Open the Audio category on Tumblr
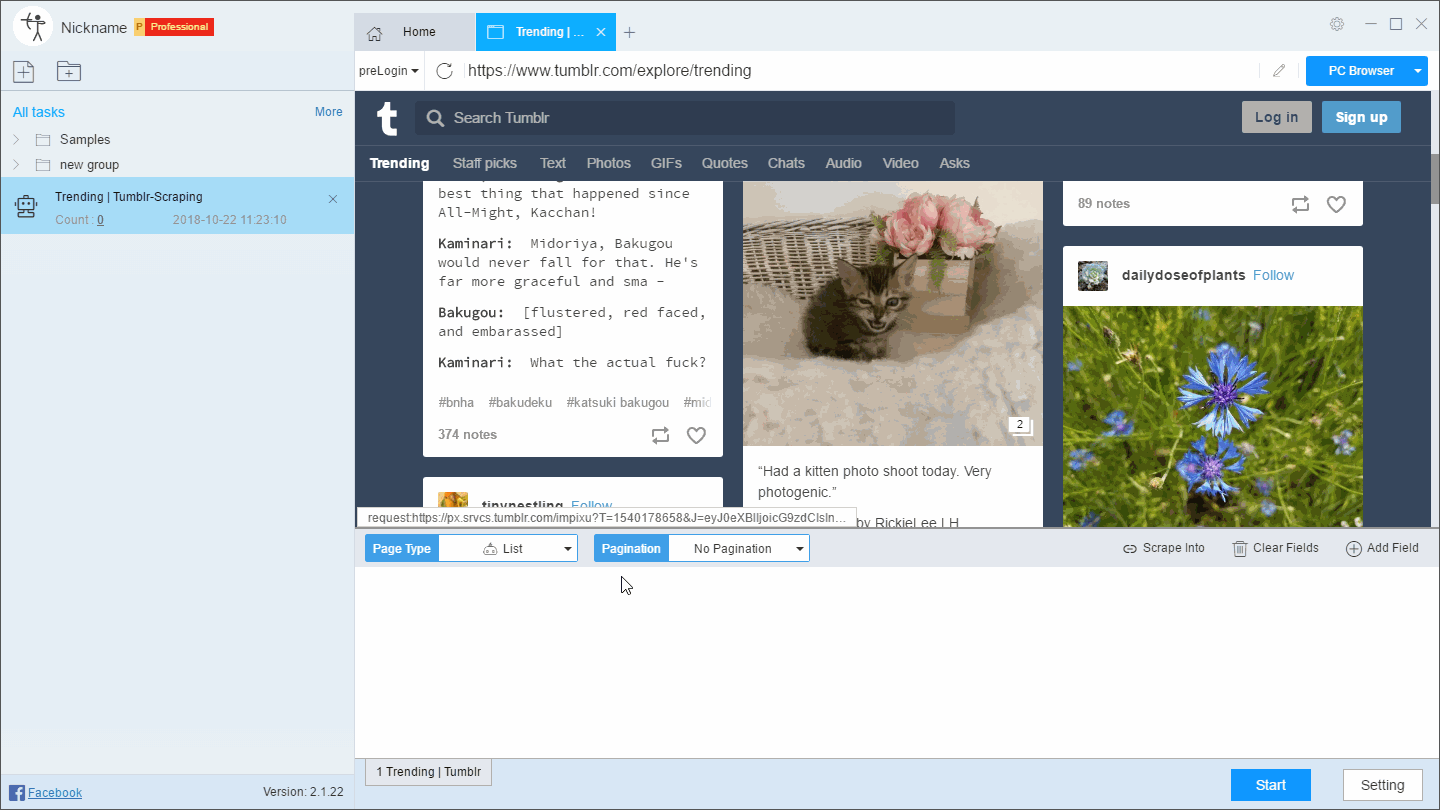 [x=843, y=163]
